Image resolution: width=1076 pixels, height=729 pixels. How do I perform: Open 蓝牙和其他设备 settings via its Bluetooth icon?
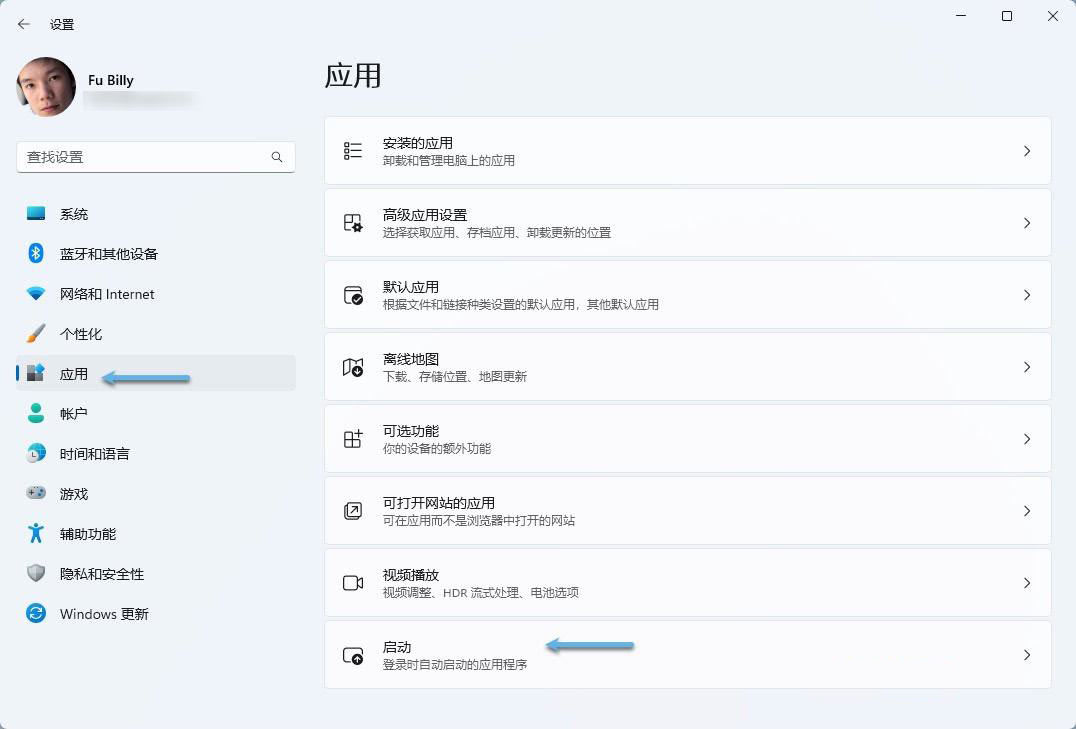[x=36, y=253]
